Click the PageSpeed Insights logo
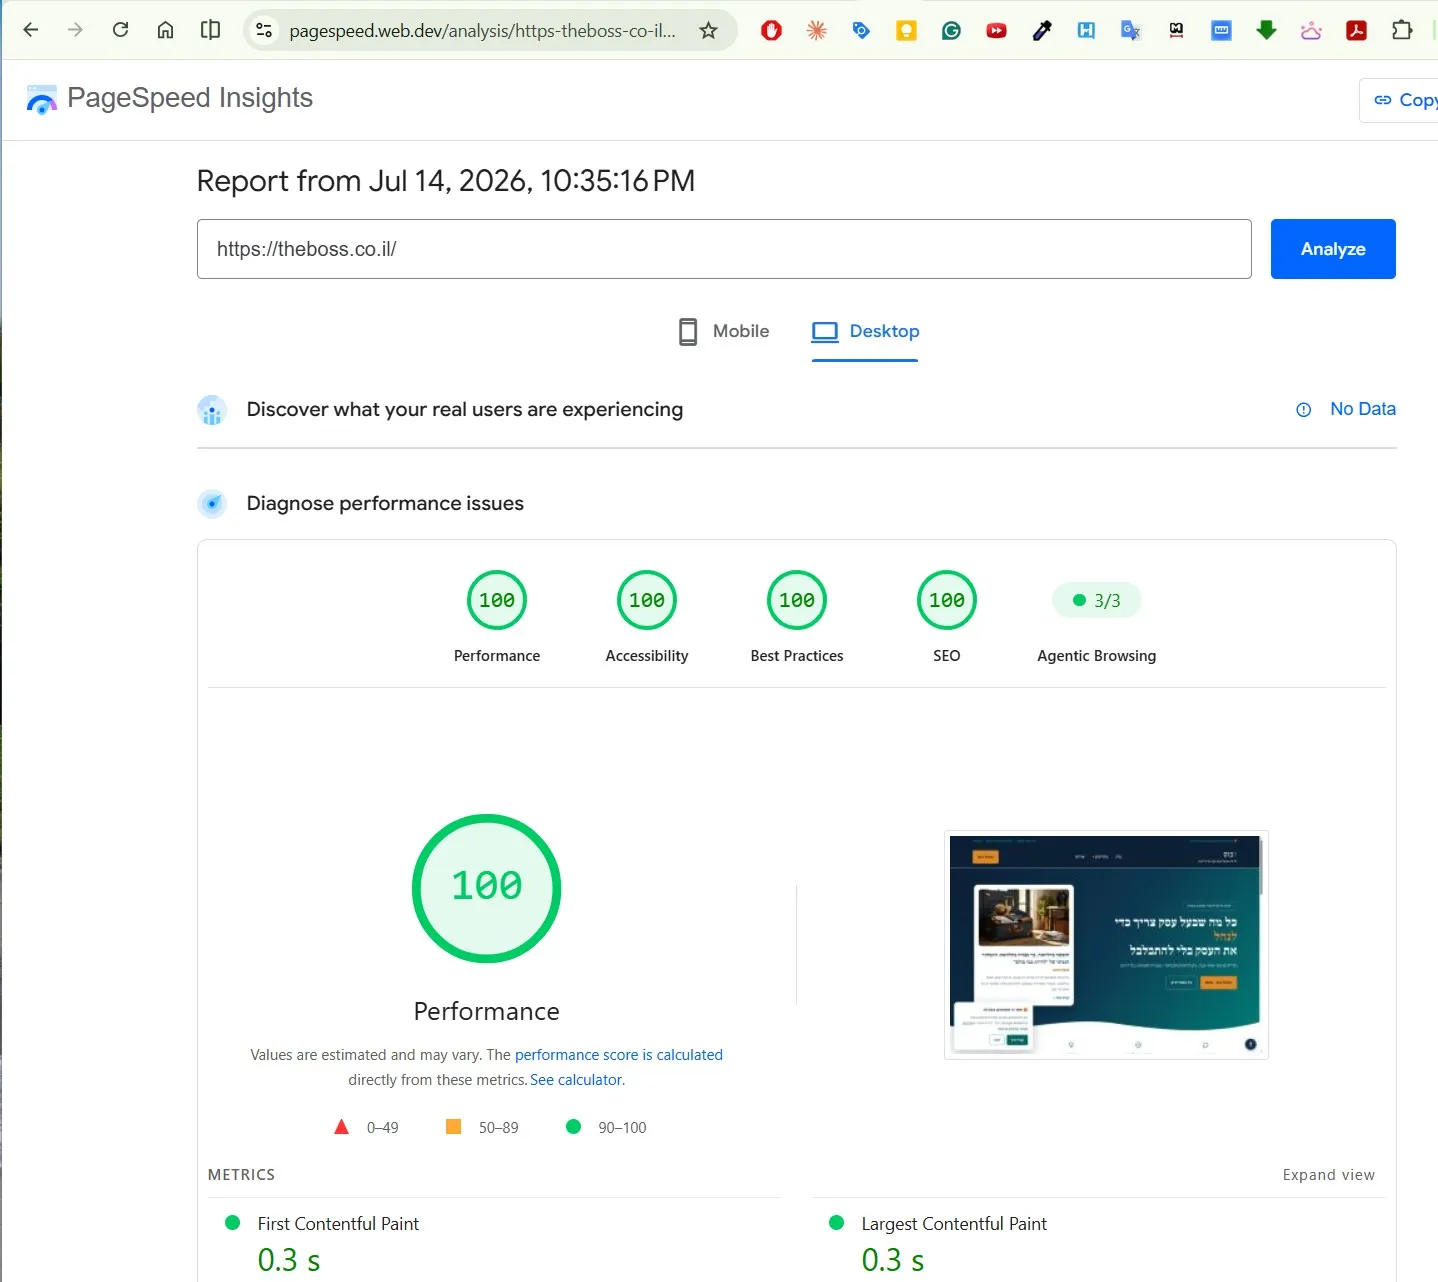The height and width of the screenshot is (1282, 1438). 169,98
